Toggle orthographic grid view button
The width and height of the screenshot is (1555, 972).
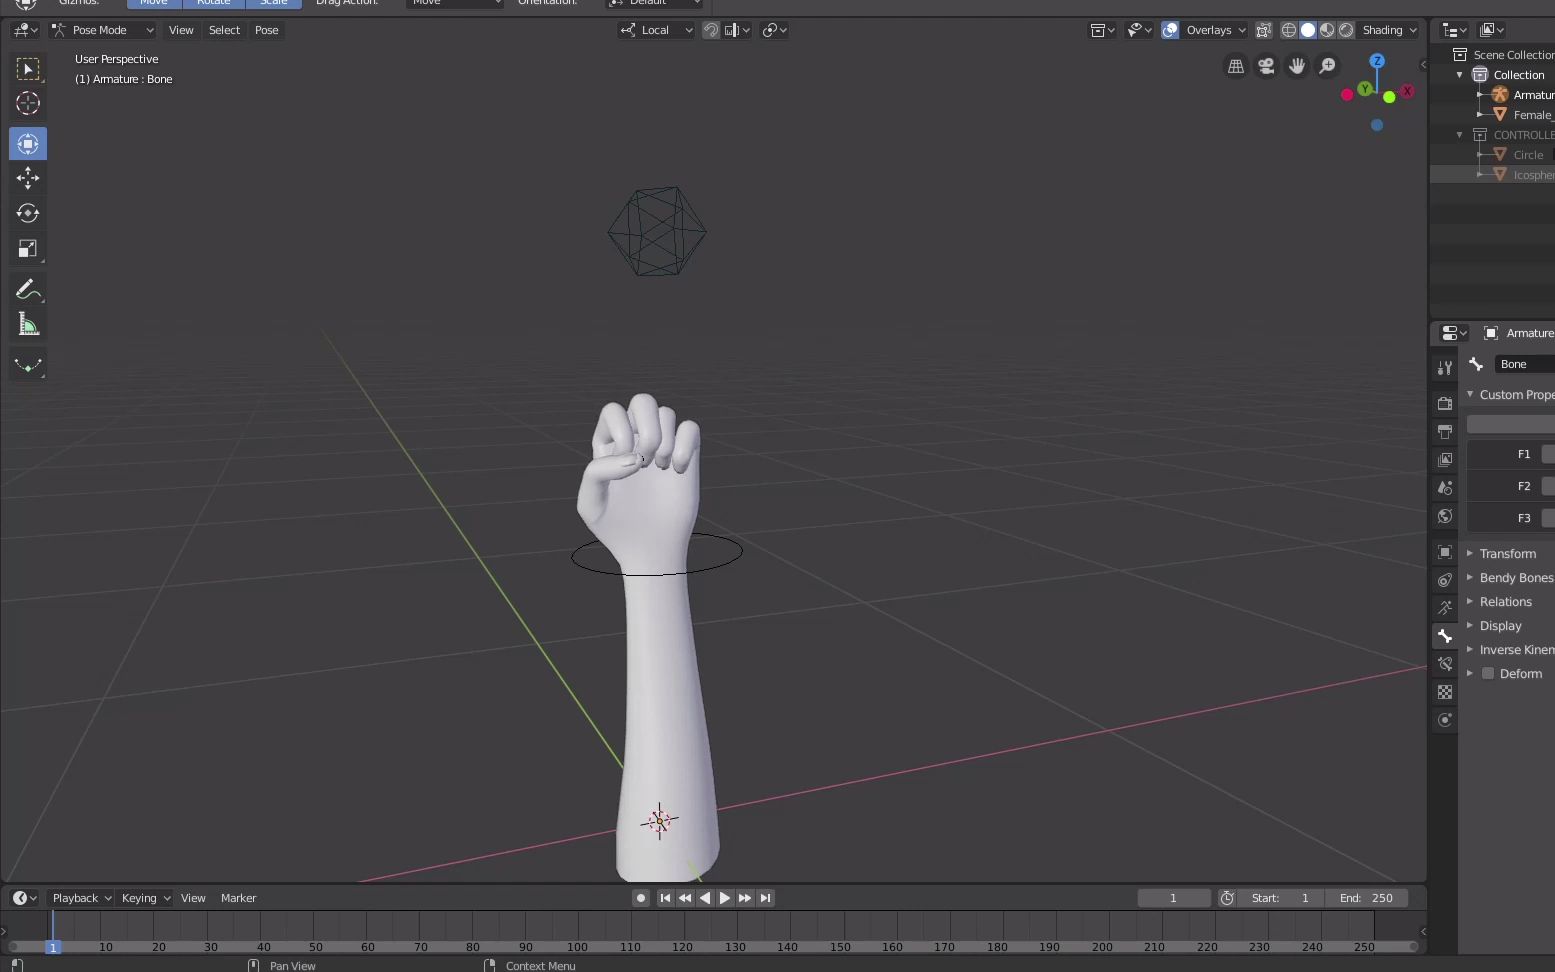click(1236, 66)
